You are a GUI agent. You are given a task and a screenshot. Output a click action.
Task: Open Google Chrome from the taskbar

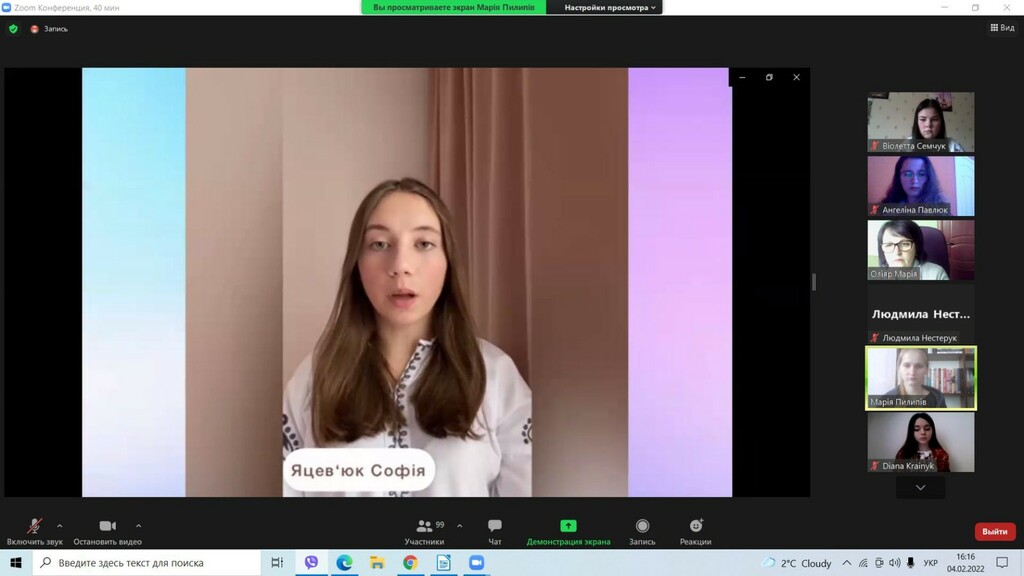point(410,563)
